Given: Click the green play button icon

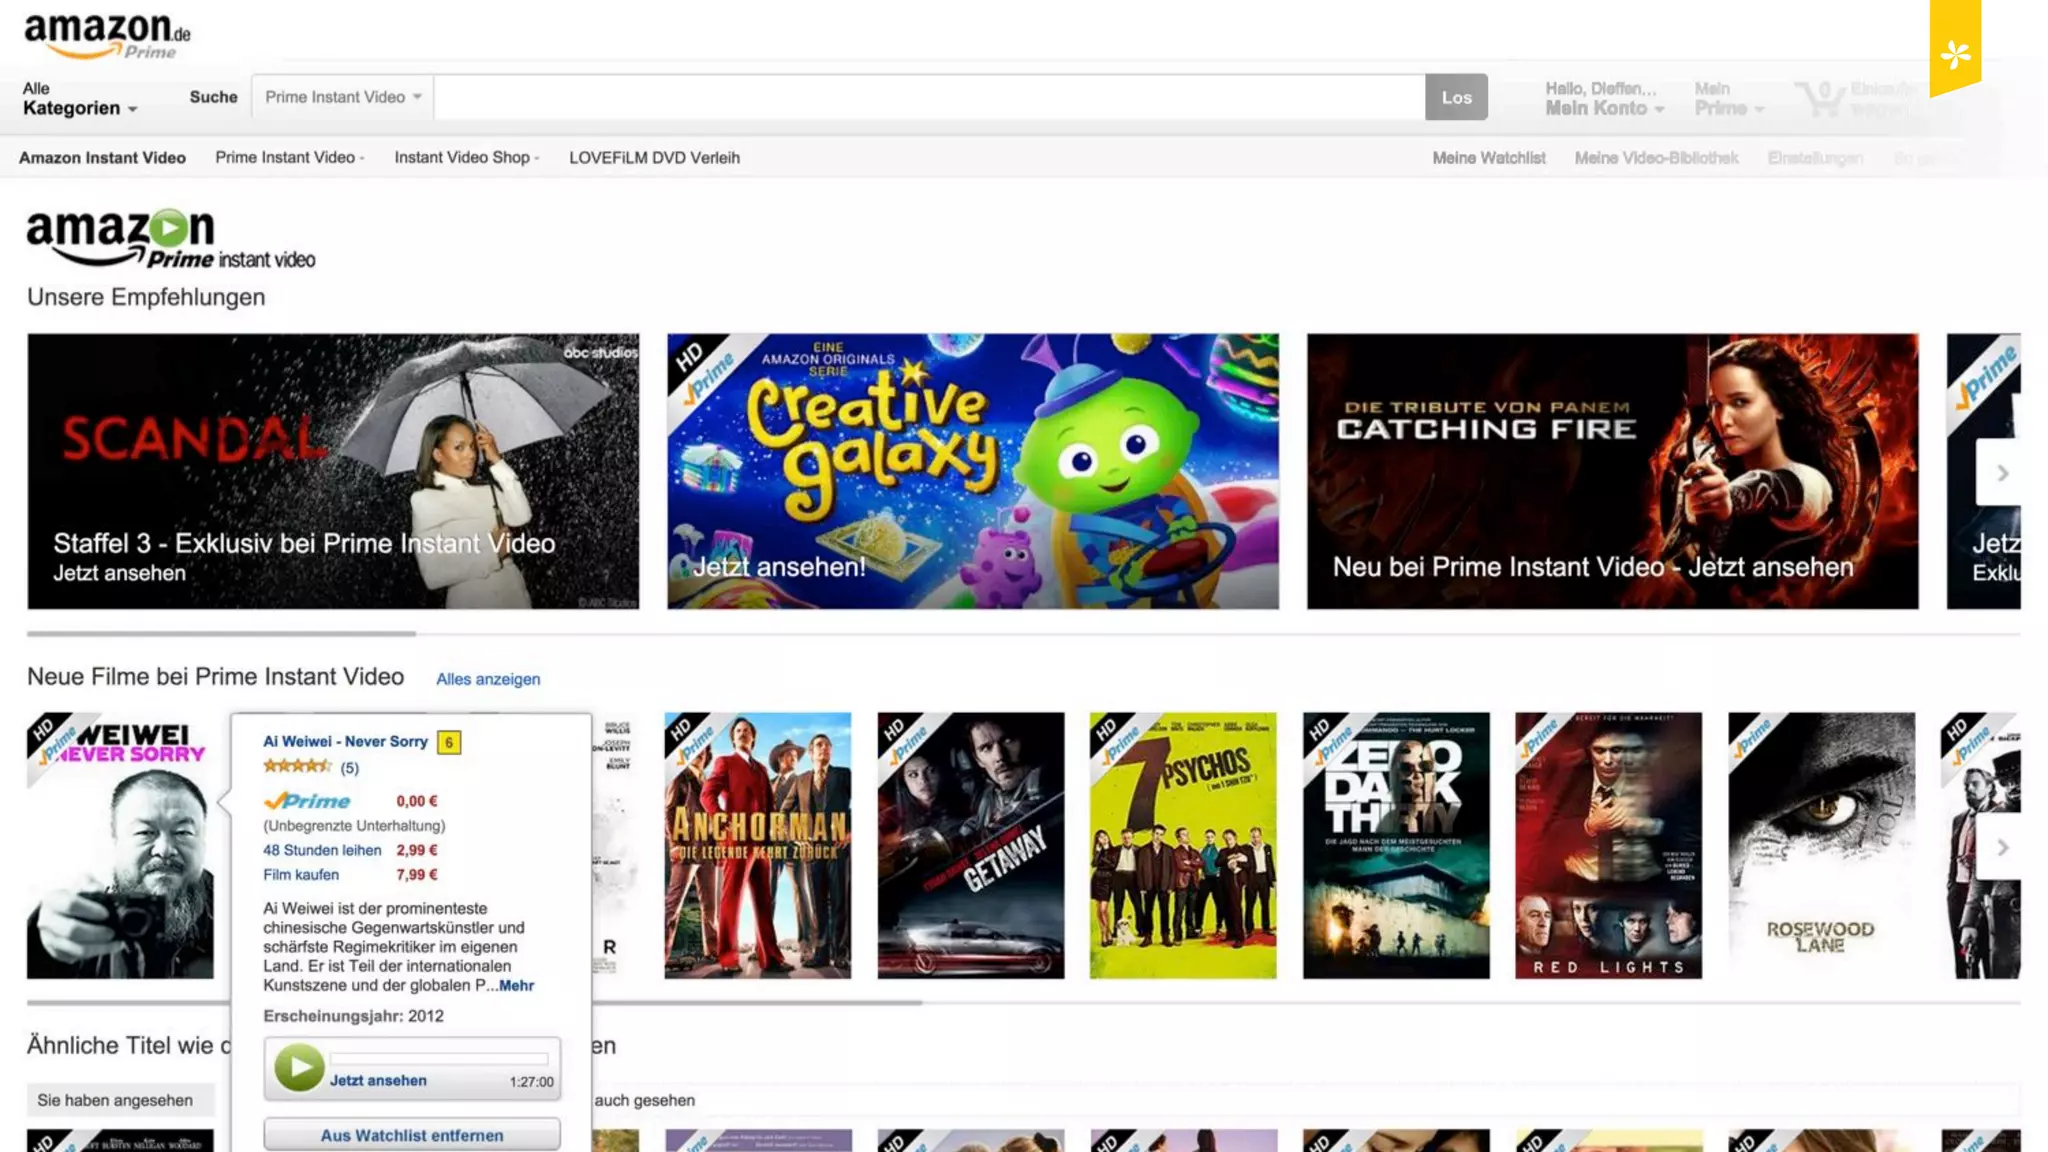Looking at the screenshot, I should coord(298,1067).
